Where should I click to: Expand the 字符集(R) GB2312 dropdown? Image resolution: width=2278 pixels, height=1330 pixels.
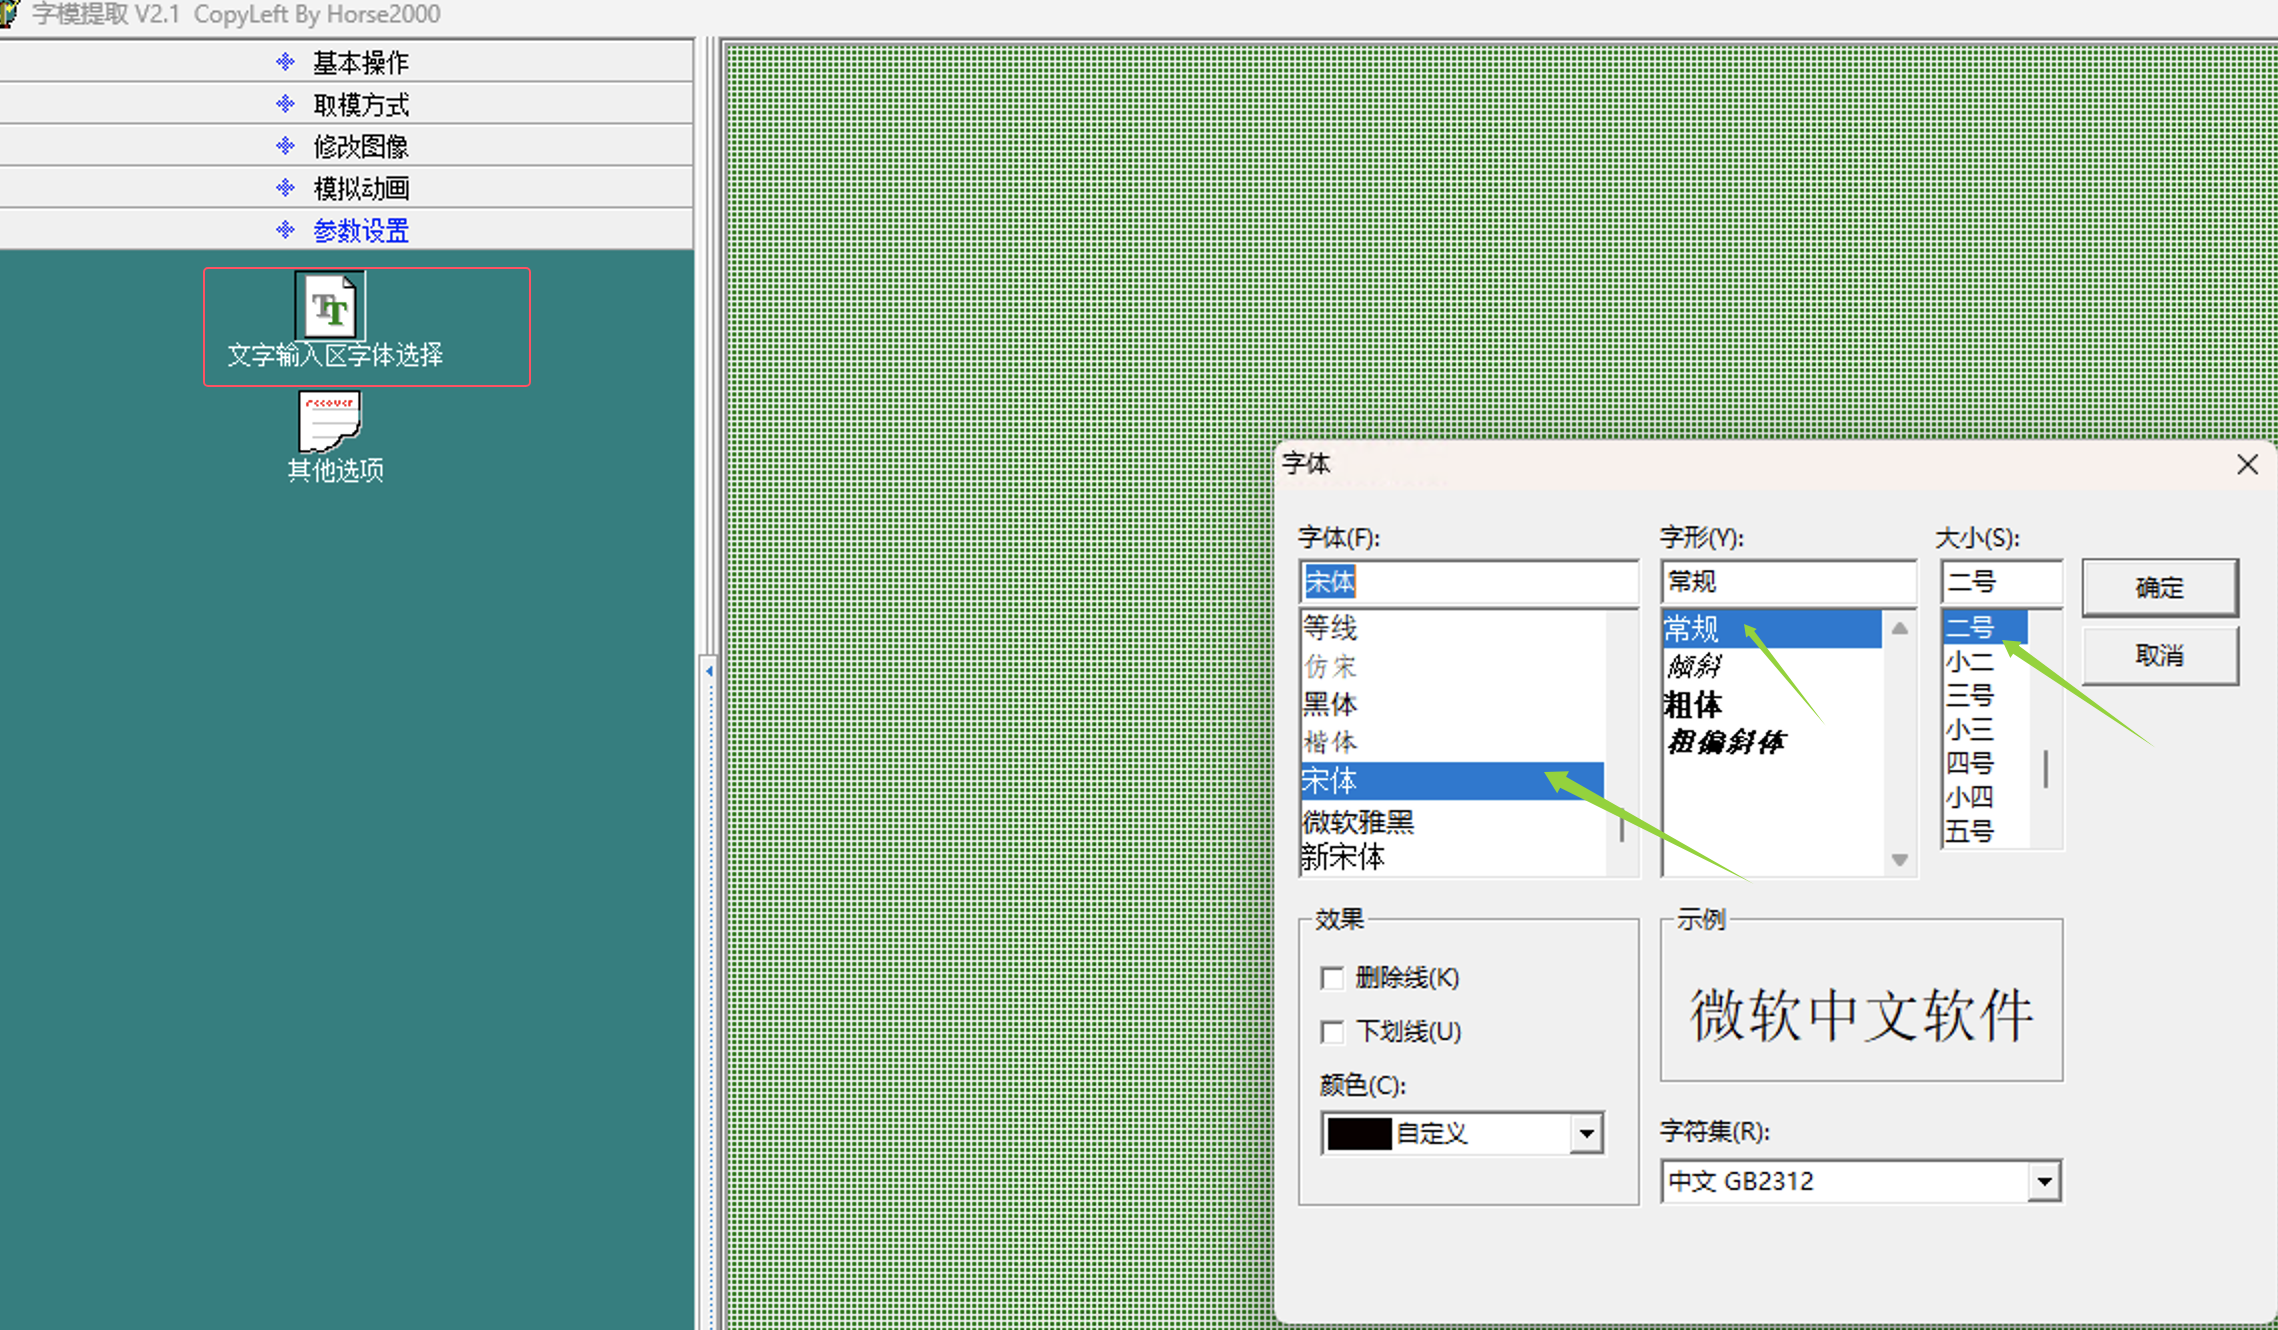(2044, 1182)
